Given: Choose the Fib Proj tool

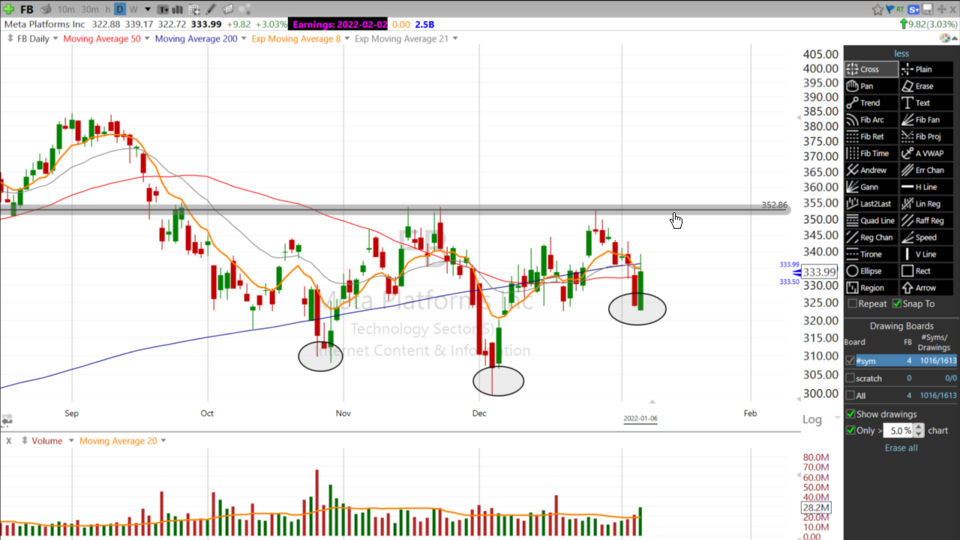Looking at the screenshot, I should 927,137.
